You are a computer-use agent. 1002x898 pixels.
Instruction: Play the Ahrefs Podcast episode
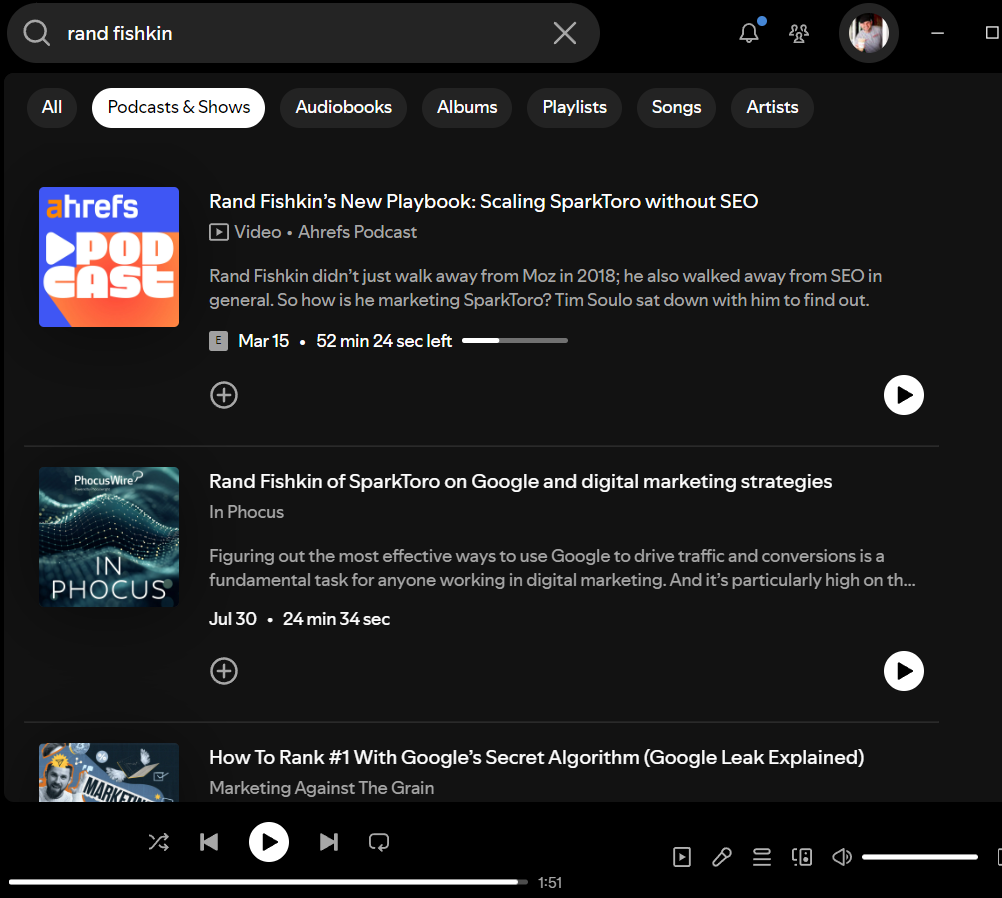click(904, 395)
